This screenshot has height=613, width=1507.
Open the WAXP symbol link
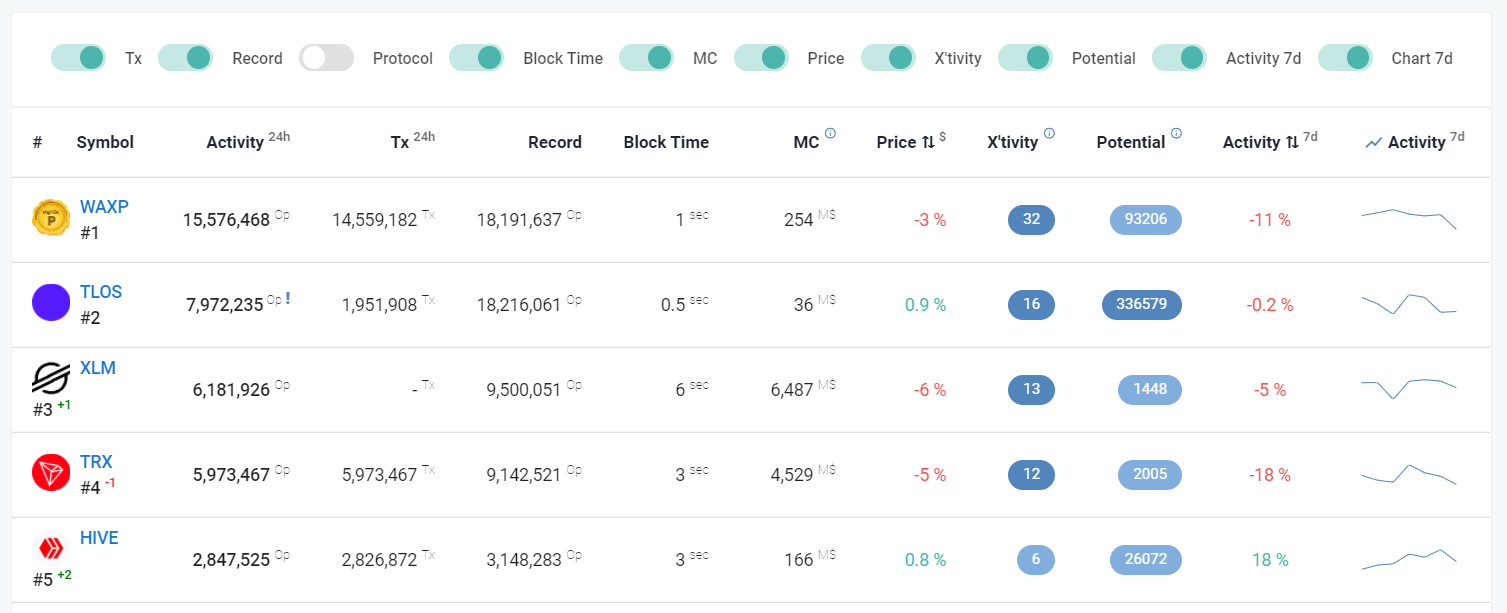pyautogui.click(x=104, y=207)
